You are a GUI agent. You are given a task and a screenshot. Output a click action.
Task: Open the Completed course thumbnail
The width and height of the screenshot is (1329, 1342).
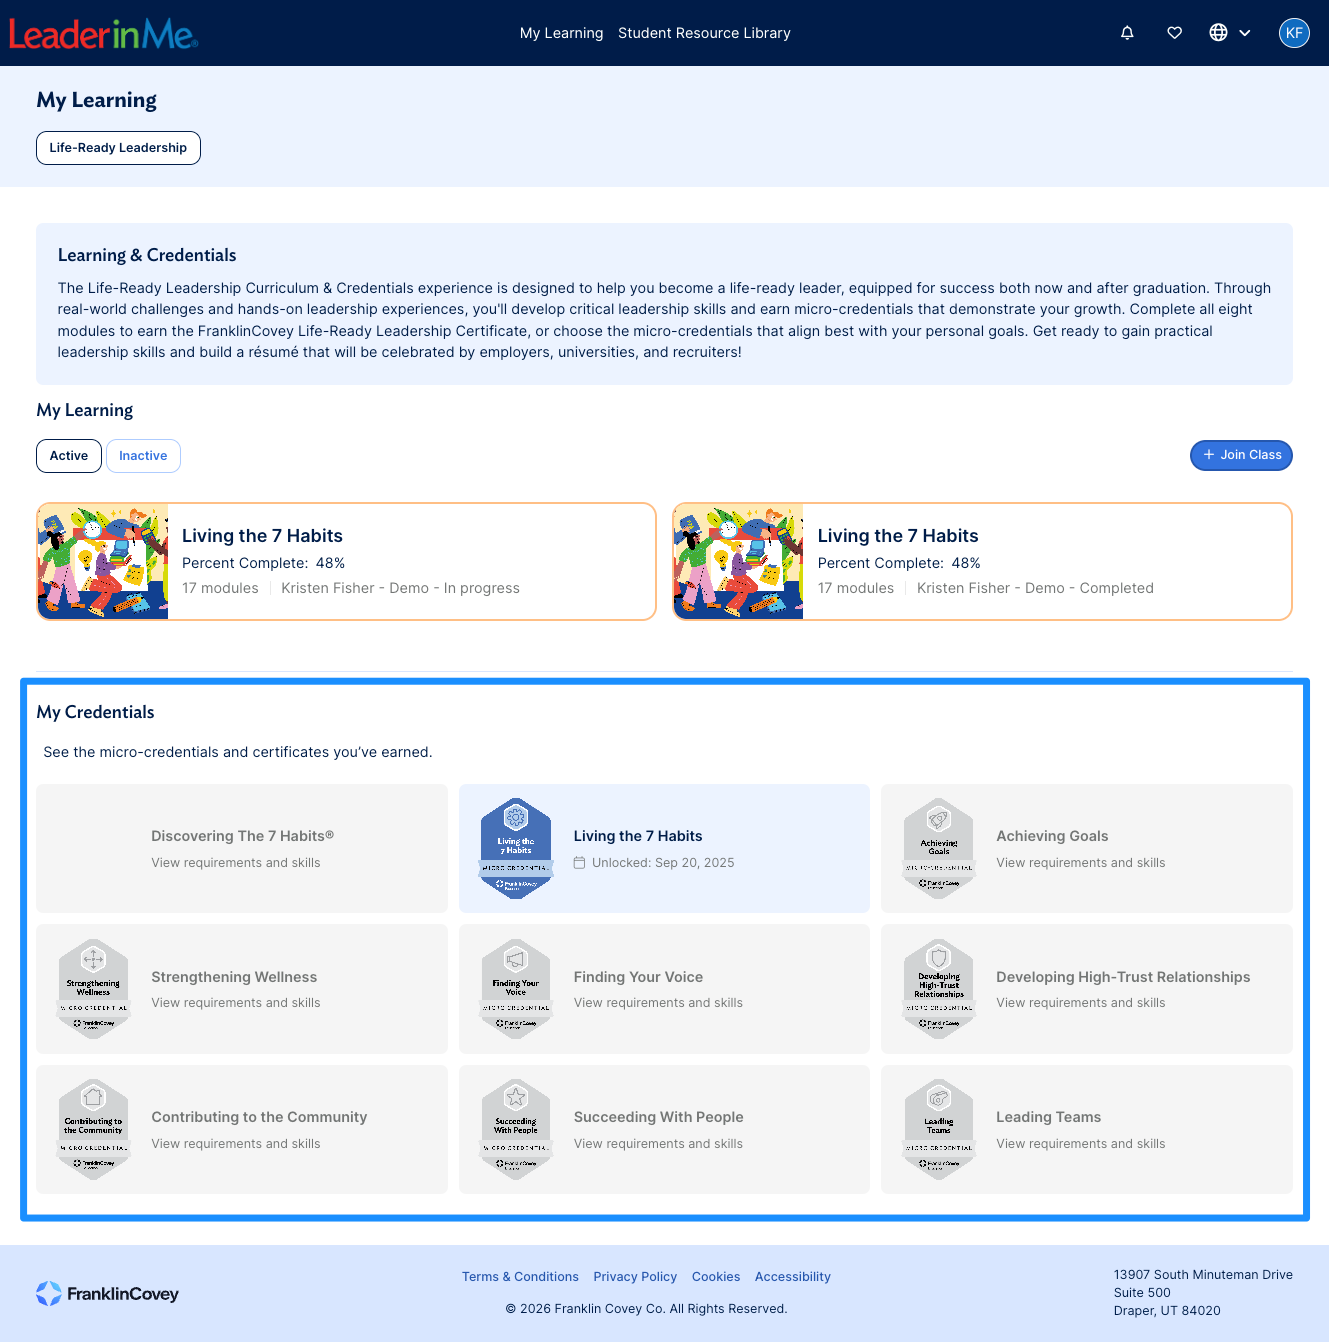[x=739, y=562]
